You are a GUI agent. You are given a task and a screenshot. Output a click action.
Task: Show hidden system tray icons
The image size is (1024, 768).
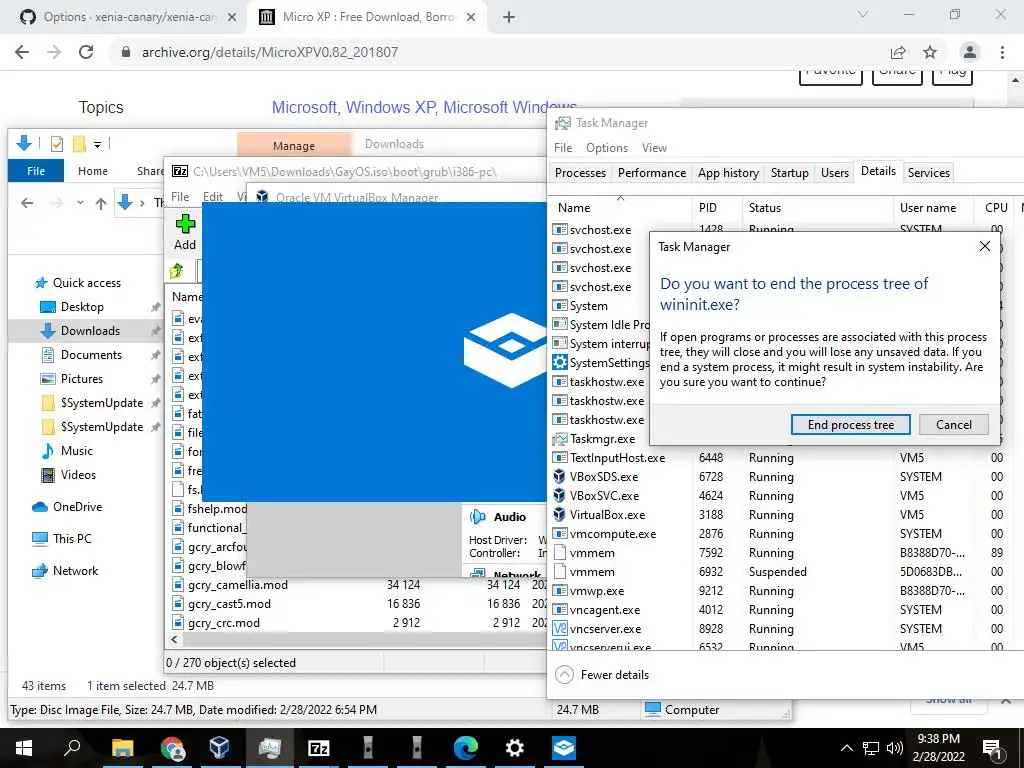coord(846,748)
